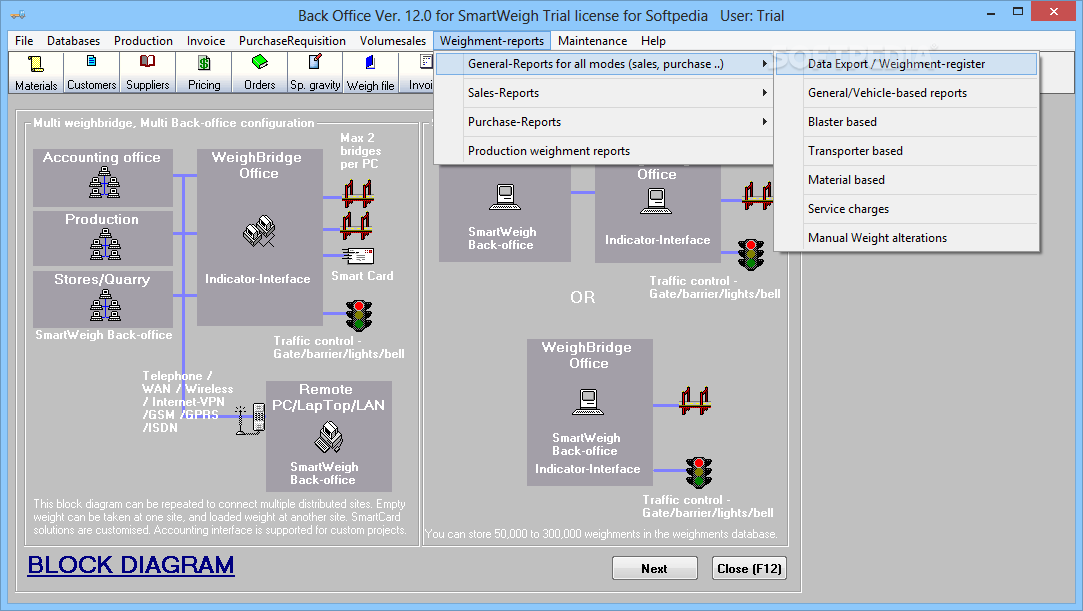Click the 'Max 2 bridges per PC' label

pyautogui.click(x=360, y=151)
